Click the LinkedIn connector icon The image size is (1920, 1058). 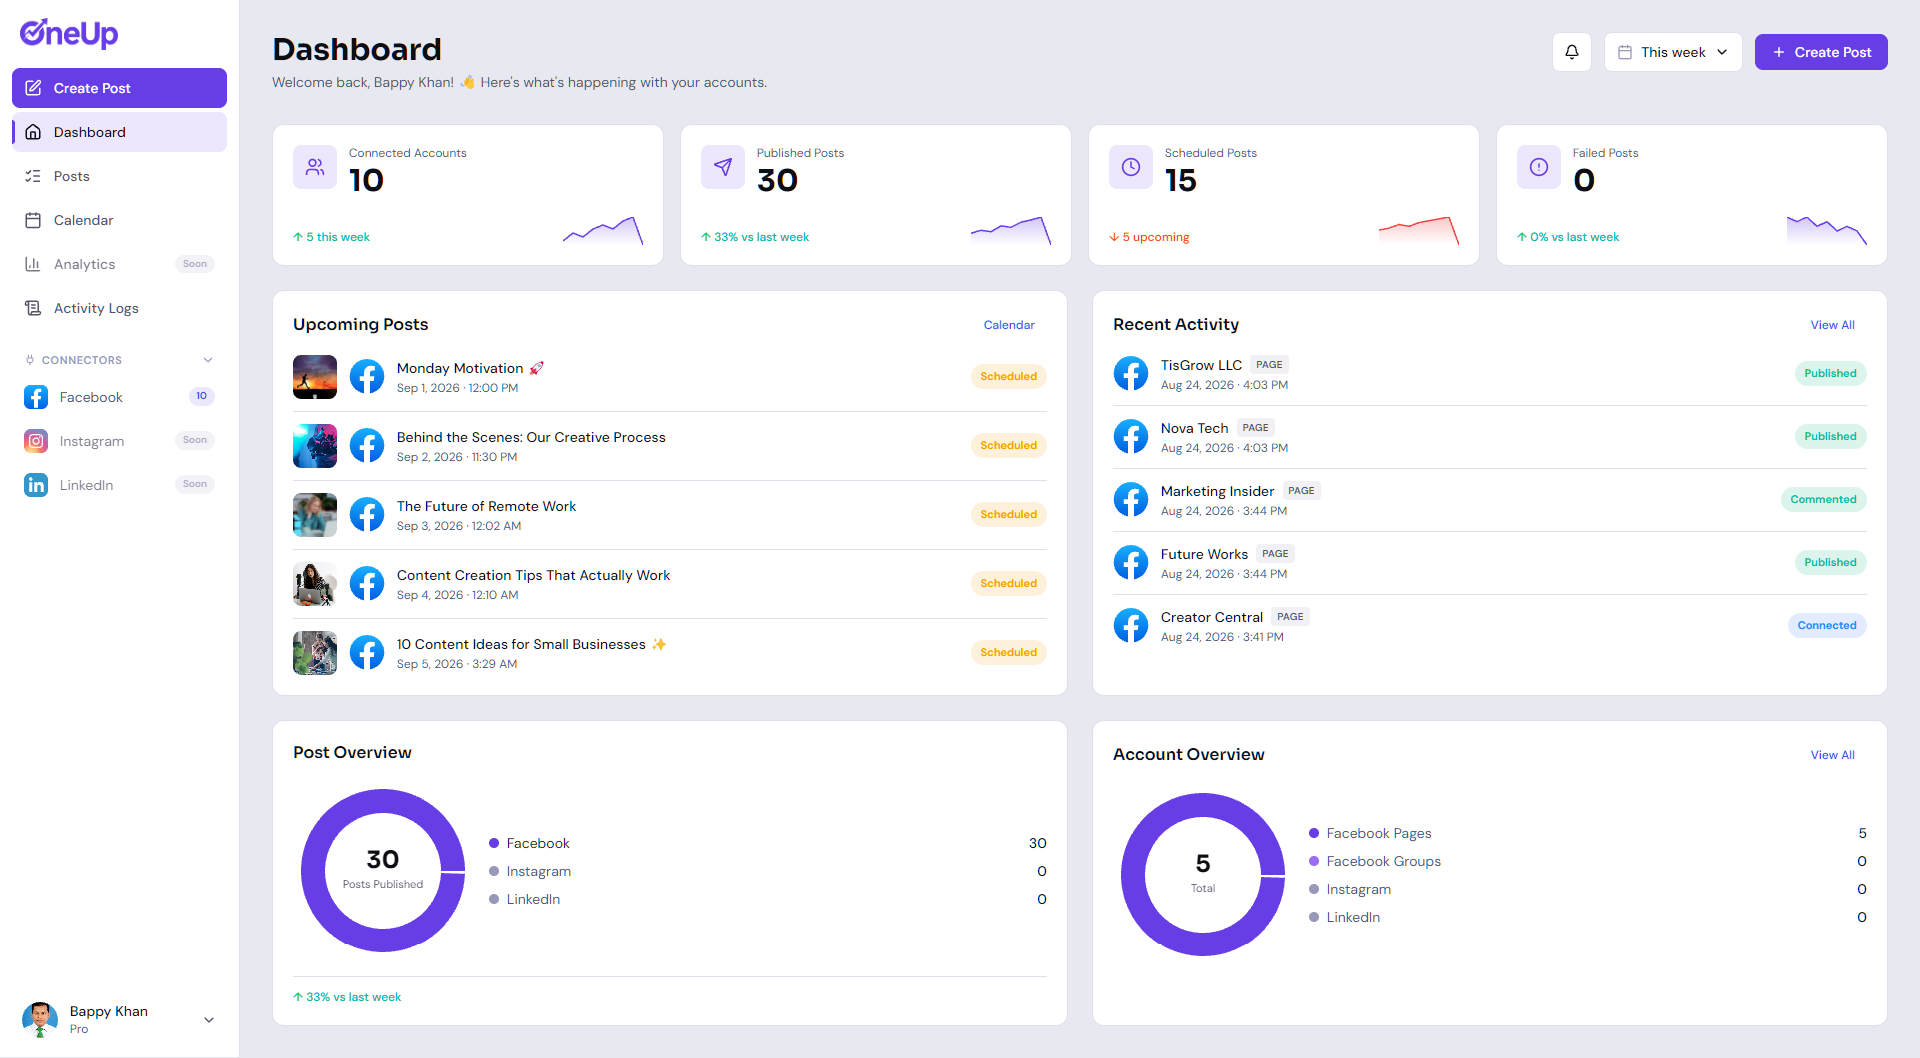coord(36,485)
